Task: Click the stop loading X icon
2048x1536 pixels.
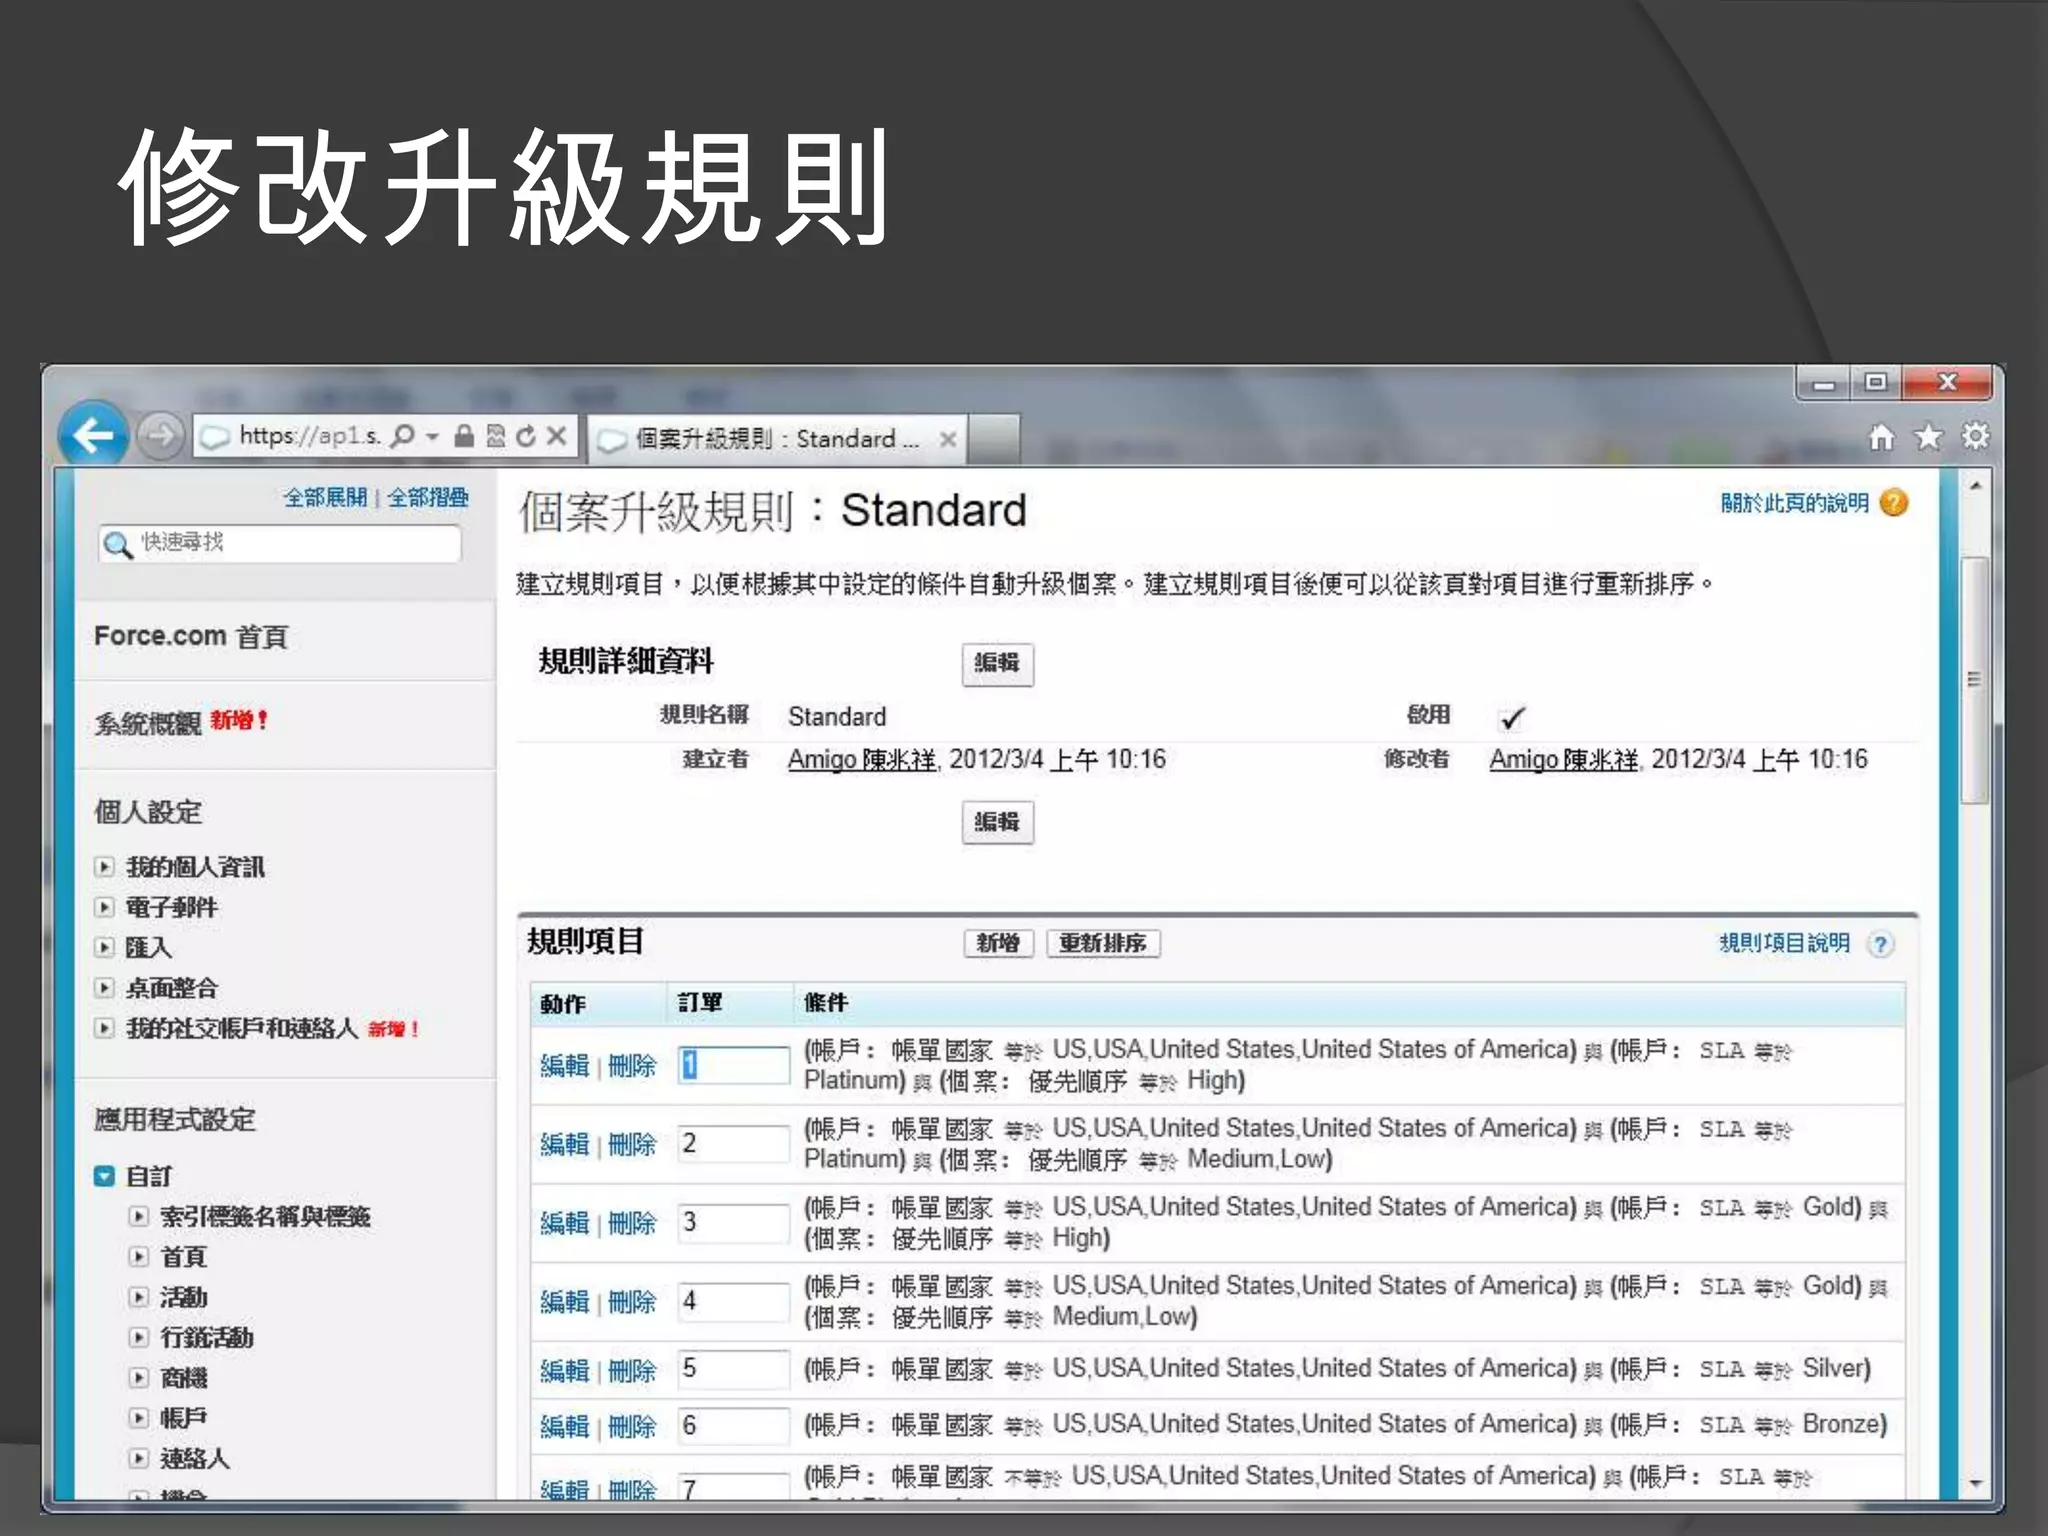Action: coord(557,436)
